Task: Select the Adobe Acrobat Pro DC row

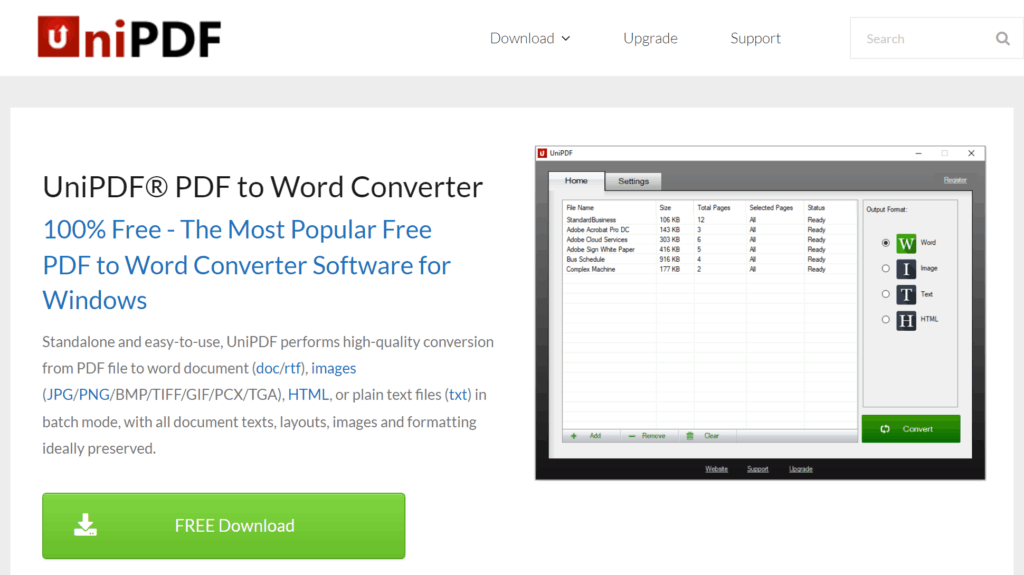Action: coord(709,230)
